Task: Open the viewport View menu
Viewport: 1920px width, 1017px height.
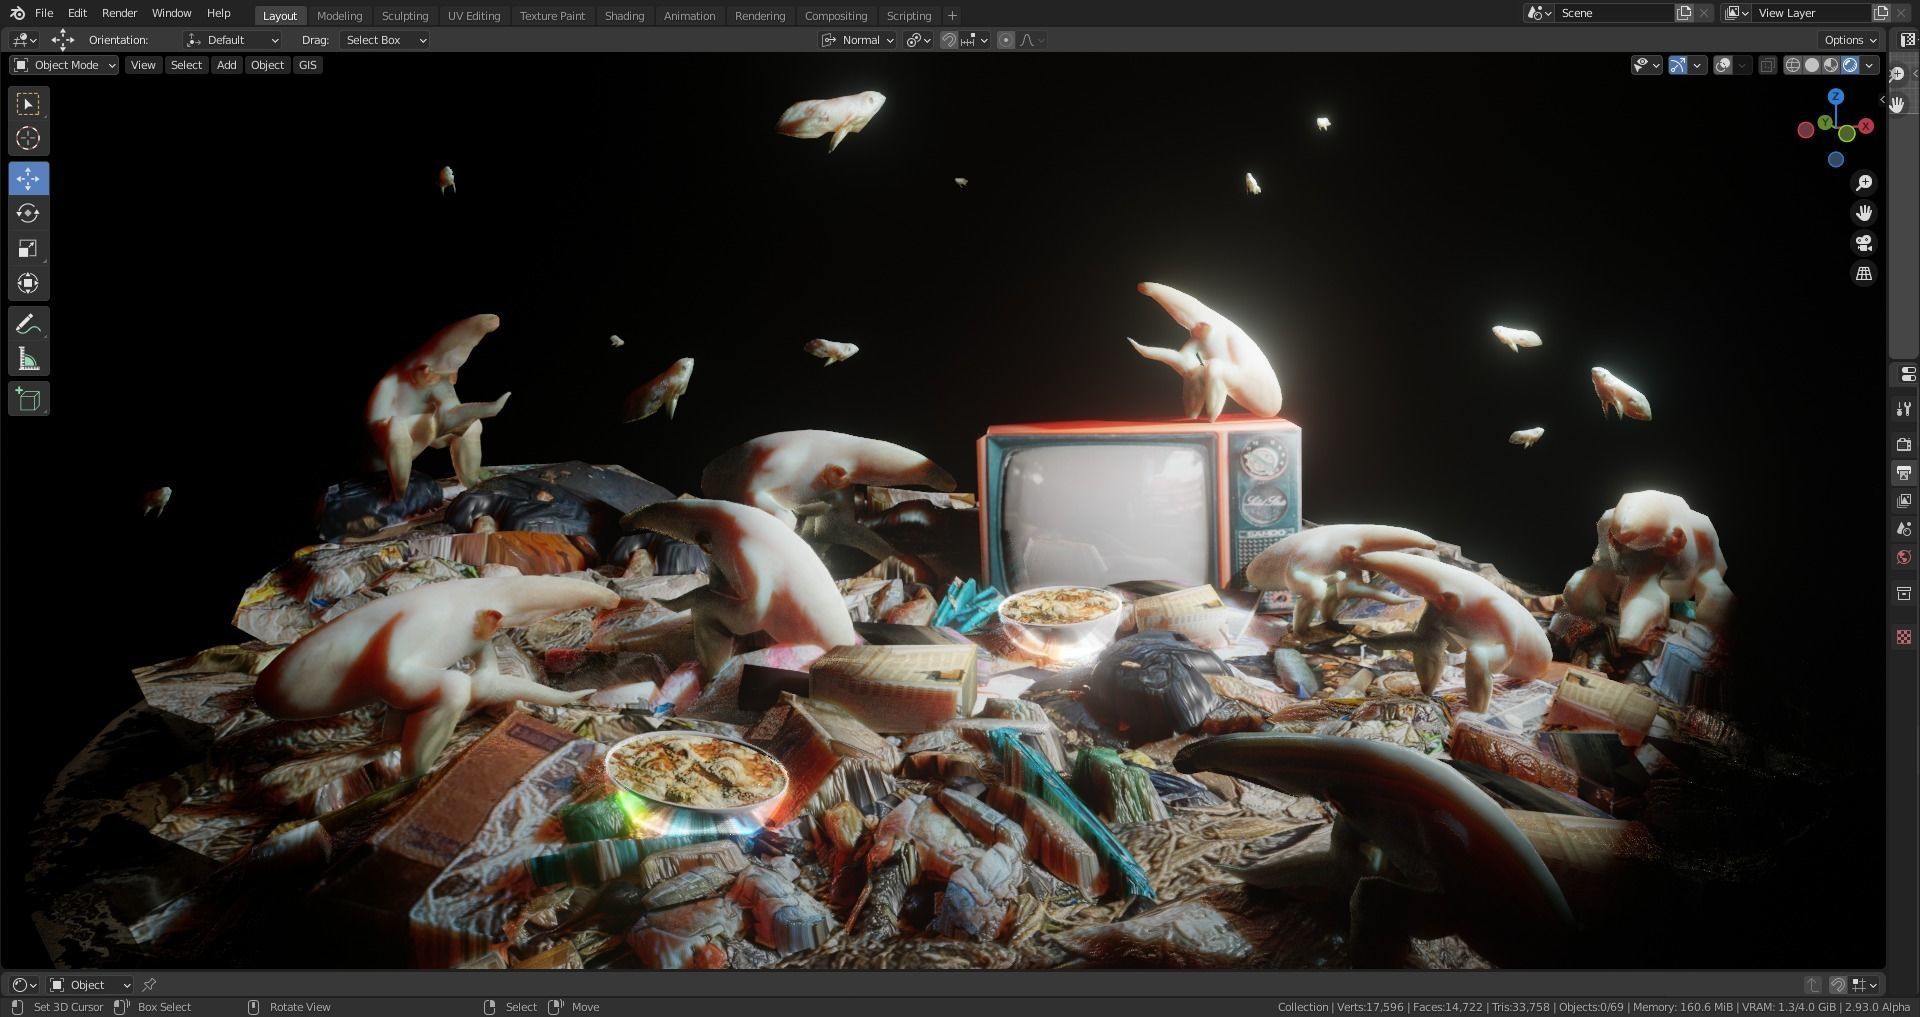Action: [143, 65]
